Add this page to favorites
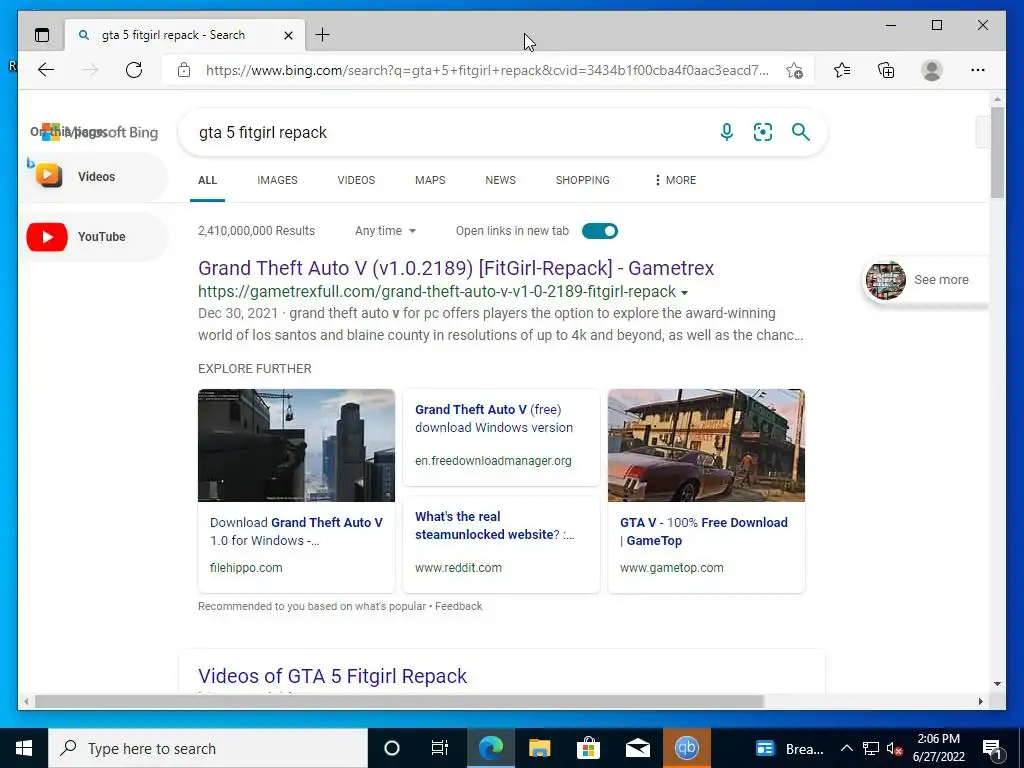This screenshot has height=768, width=1024. [x=794, y=71]
